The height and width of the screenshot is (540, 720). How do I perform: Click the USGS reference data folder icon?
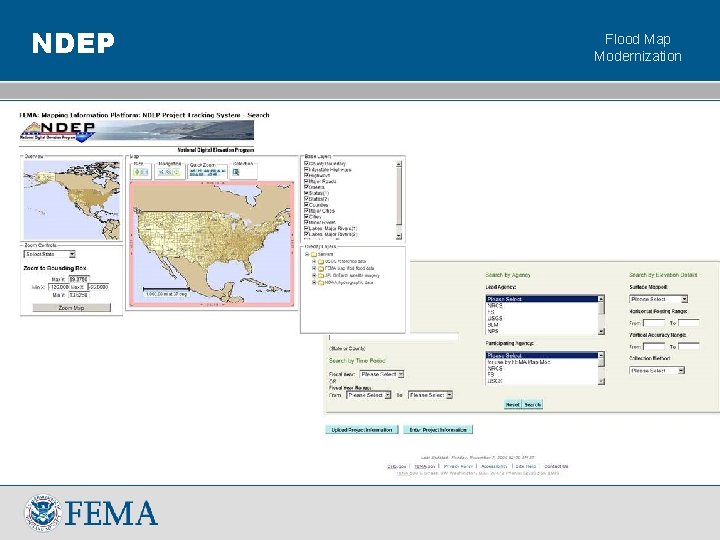(x=321, y=261)
